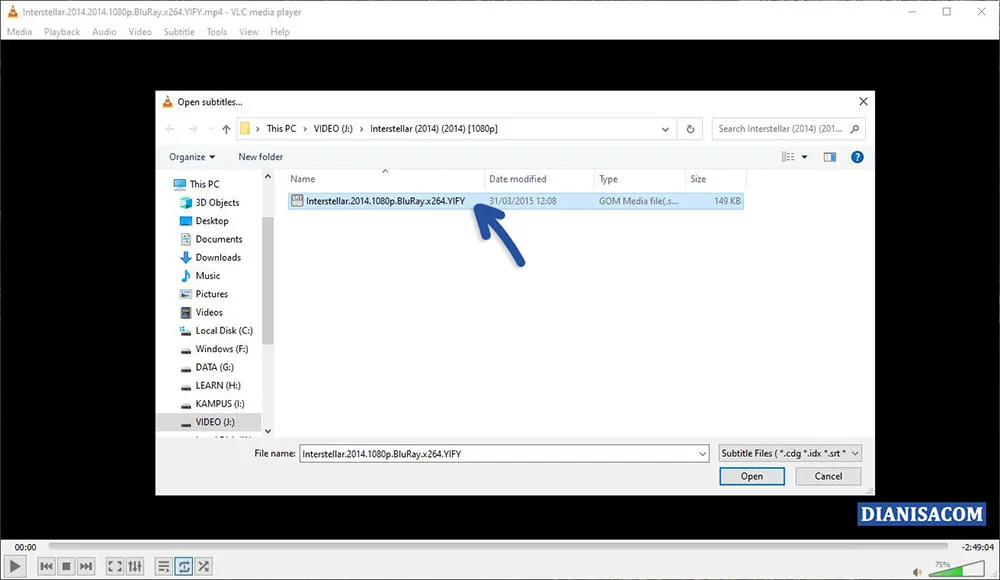Click the Refresh icon in the address bar
The width and height of the screenshot is (1000, 580).
(690, 128)
